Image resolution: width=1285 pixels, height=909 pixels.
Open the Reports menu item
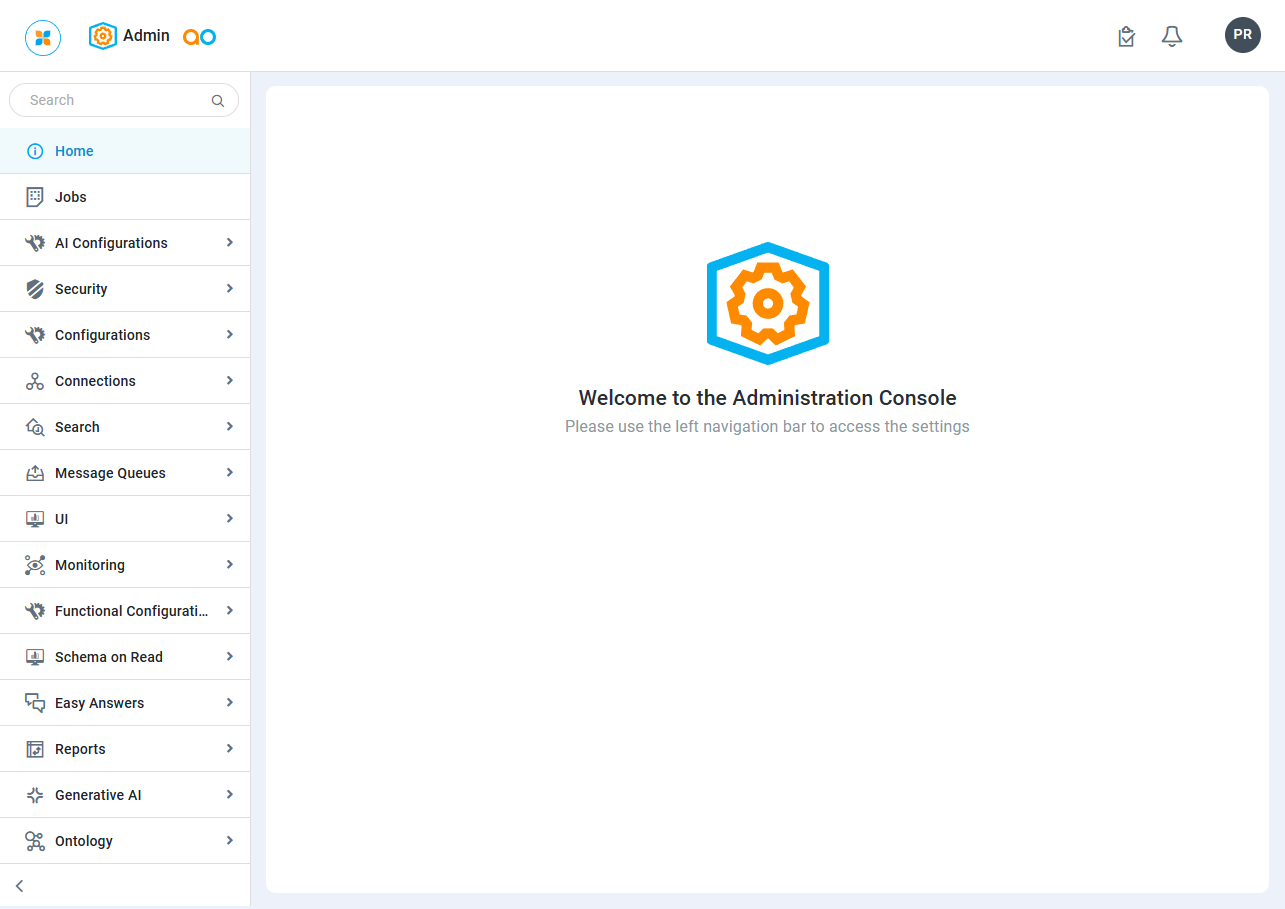coord(80,749)
